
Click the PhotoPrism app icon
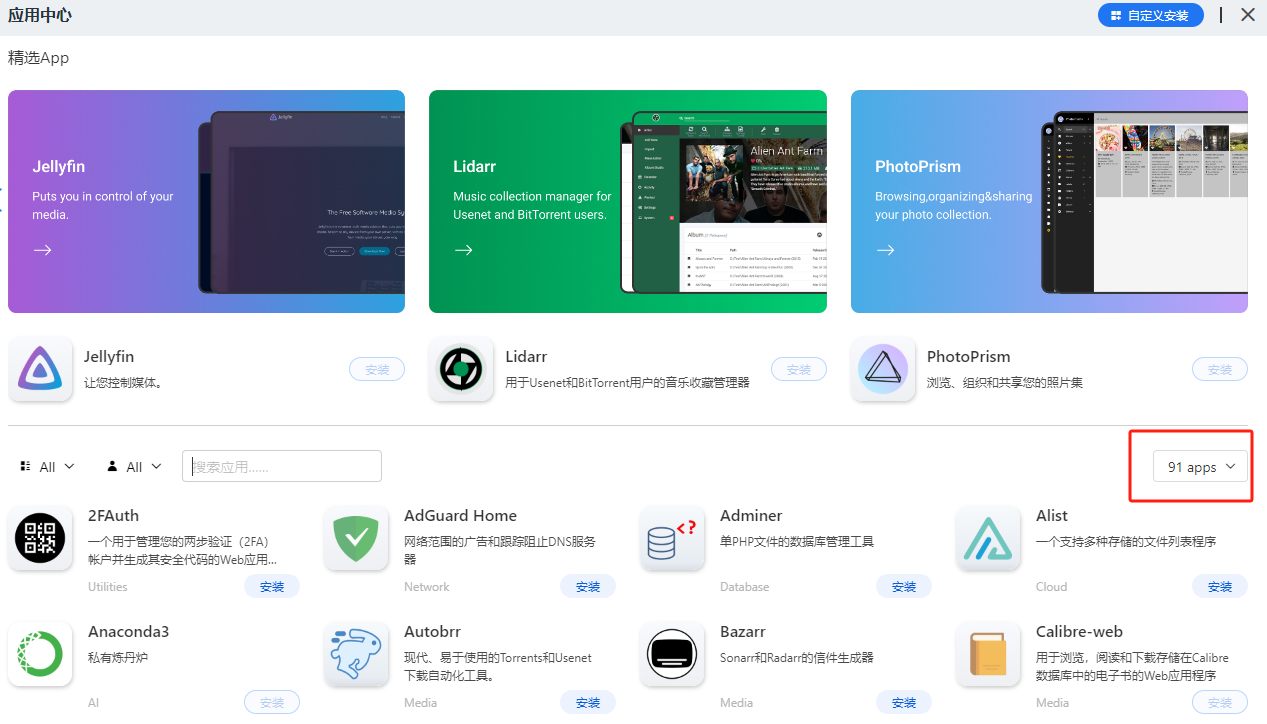point(883,369)
